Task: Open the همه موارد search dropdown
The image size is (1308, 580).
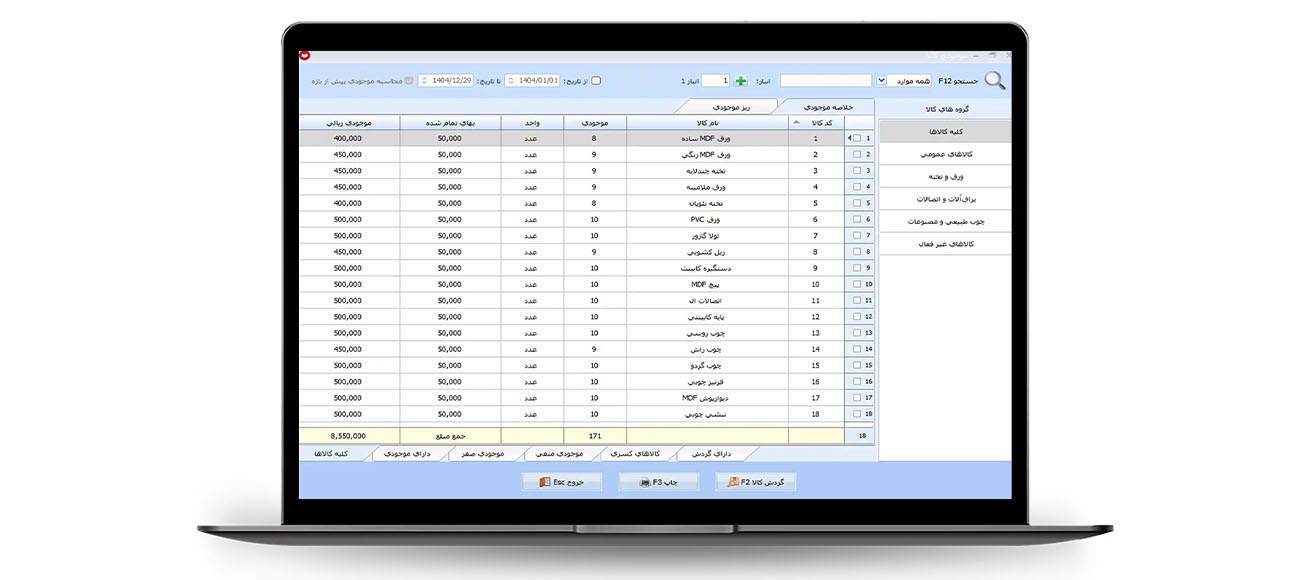Action: tap(881, 81)
